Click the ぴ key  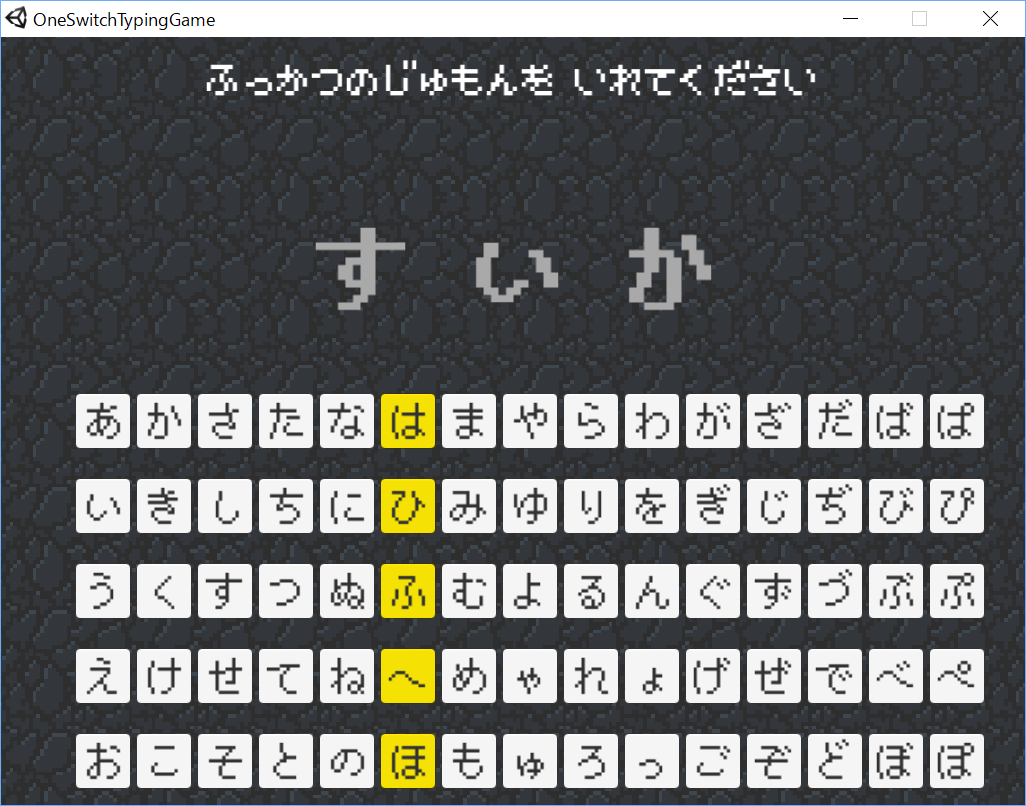point(957,506)
